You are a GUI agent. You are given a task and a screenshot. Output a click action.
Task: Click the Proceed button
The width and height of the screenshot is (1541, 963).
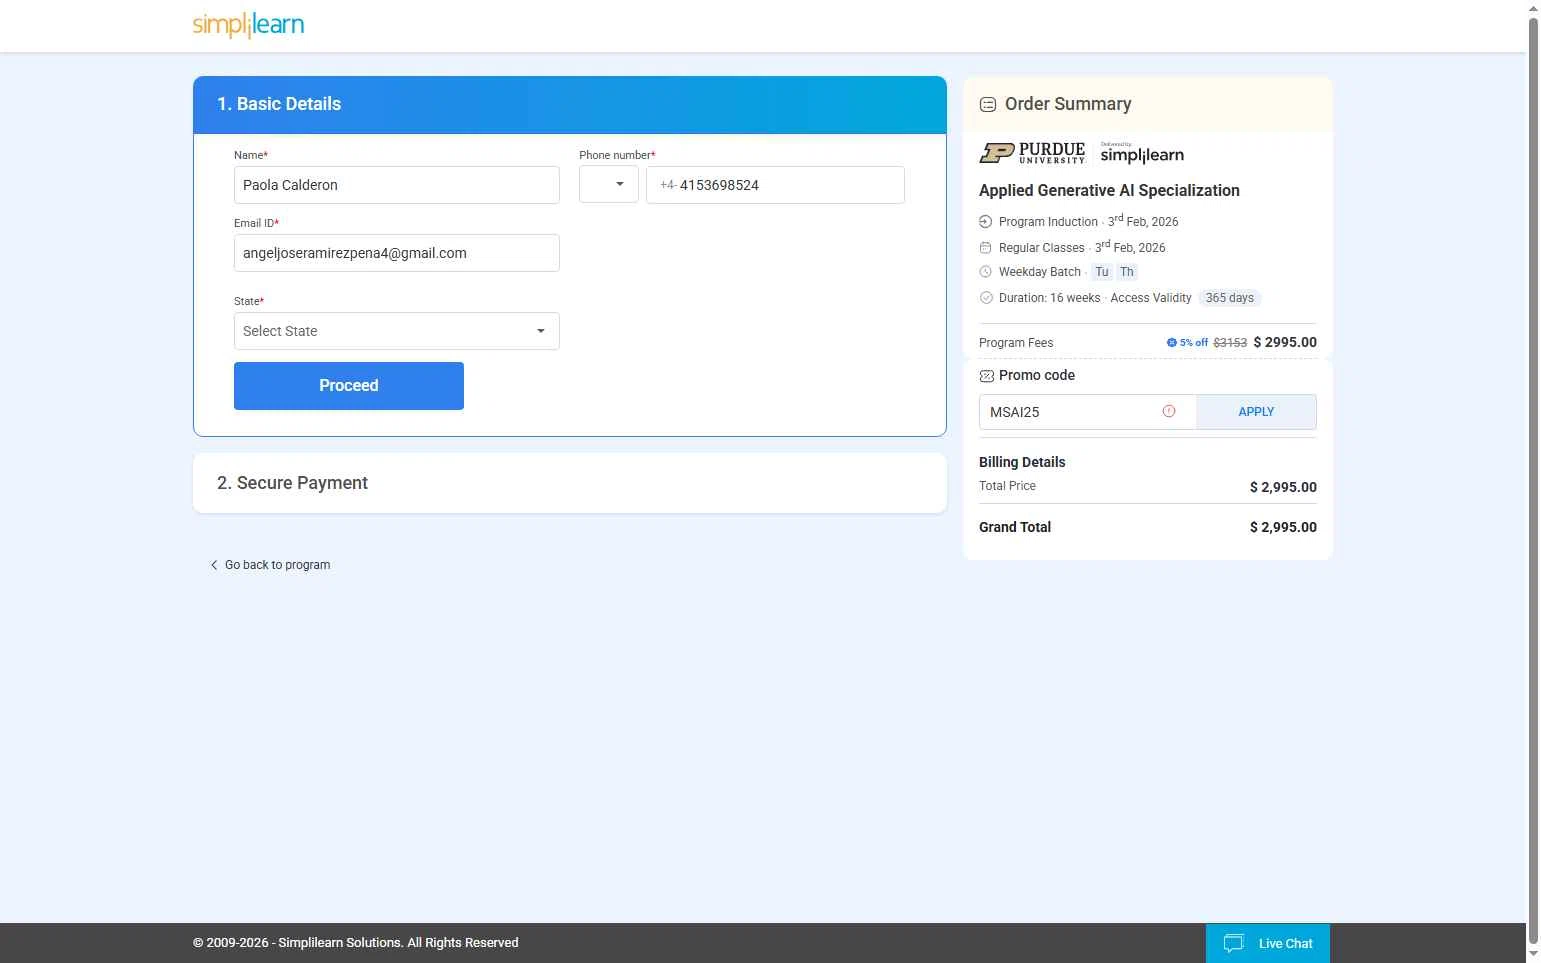point(349,386)
